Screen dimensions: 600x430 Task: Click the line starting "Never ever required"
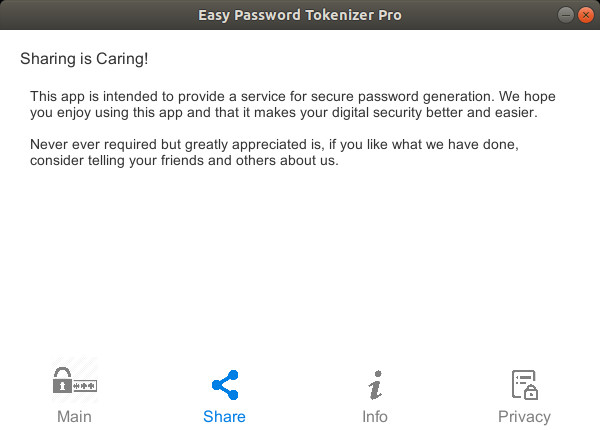274,145
